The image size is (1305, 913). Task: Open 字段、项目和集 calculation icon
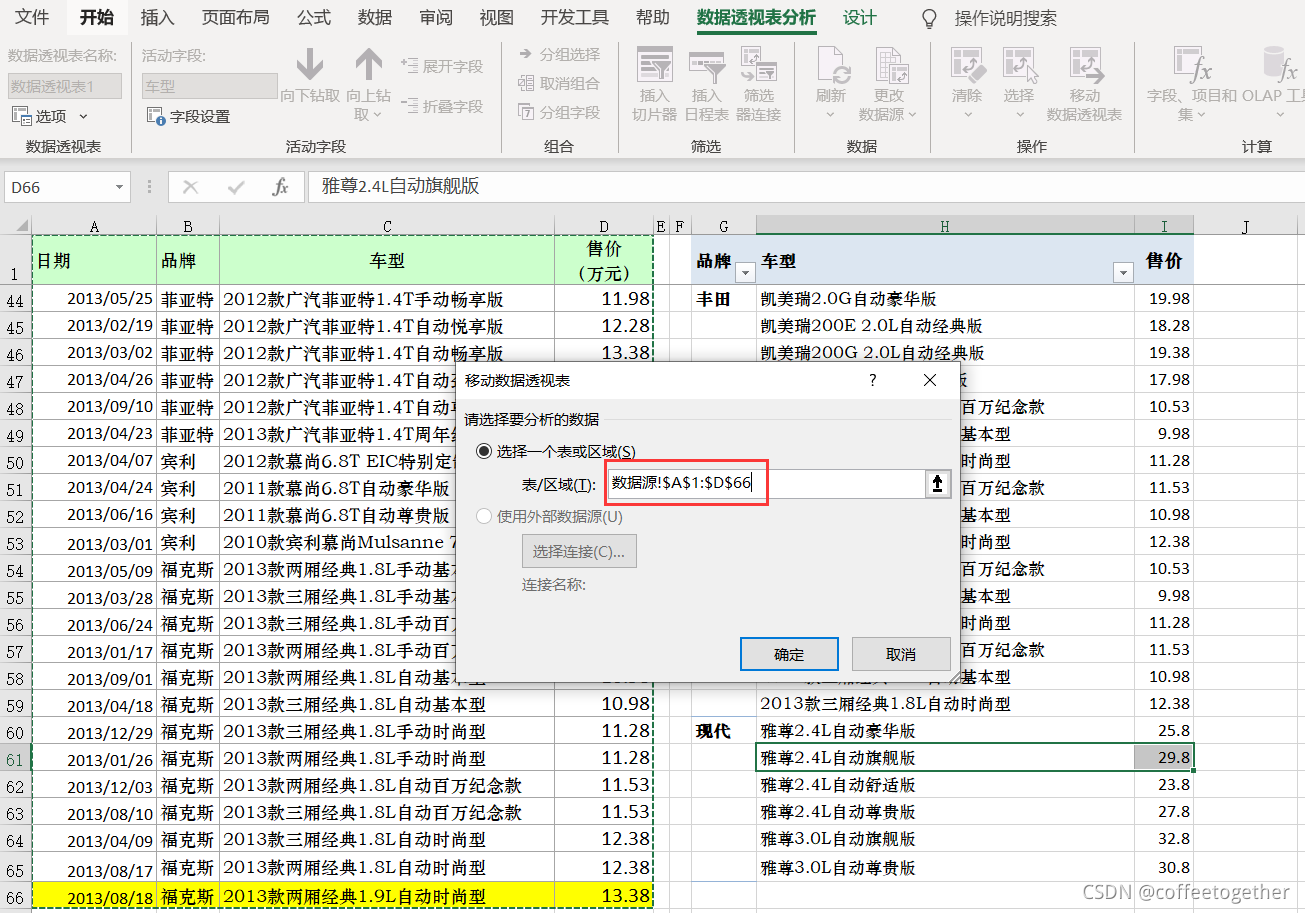click(1192, 66)
